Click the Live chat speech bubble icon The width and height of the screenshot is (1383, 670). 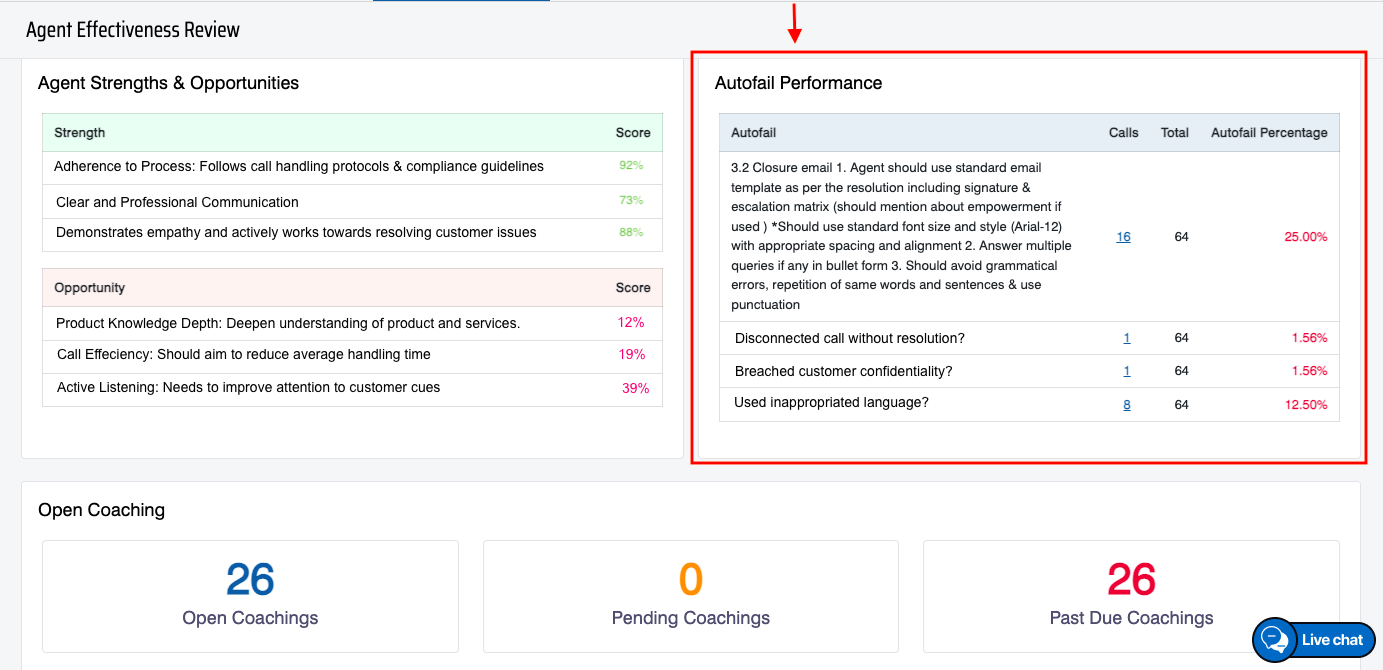tap(1274, 640)
